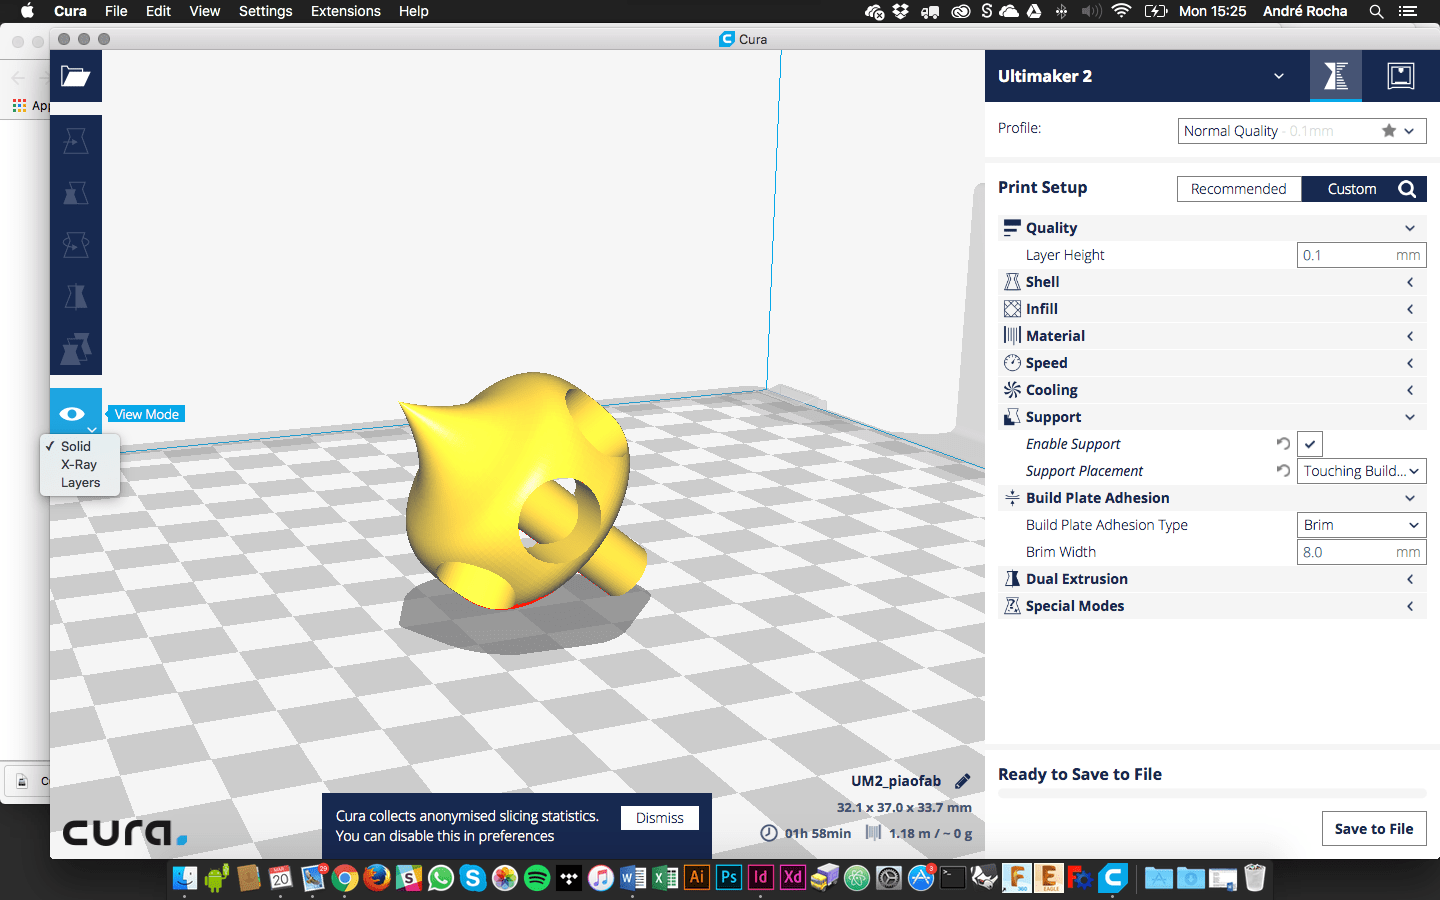Select the Move tool in left toolbar

pos(76,141)
